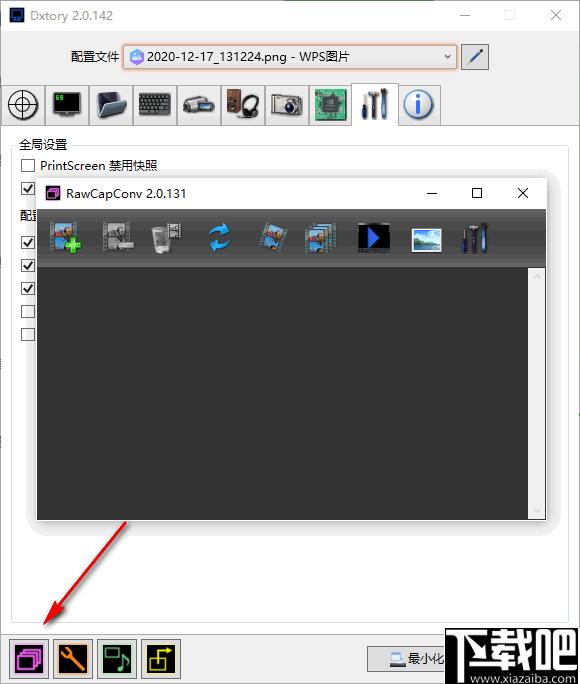Convert multiple videos with stacked filmstrip icon
The width and height of the screenshot is (580, 684).
tap(321, 238)
